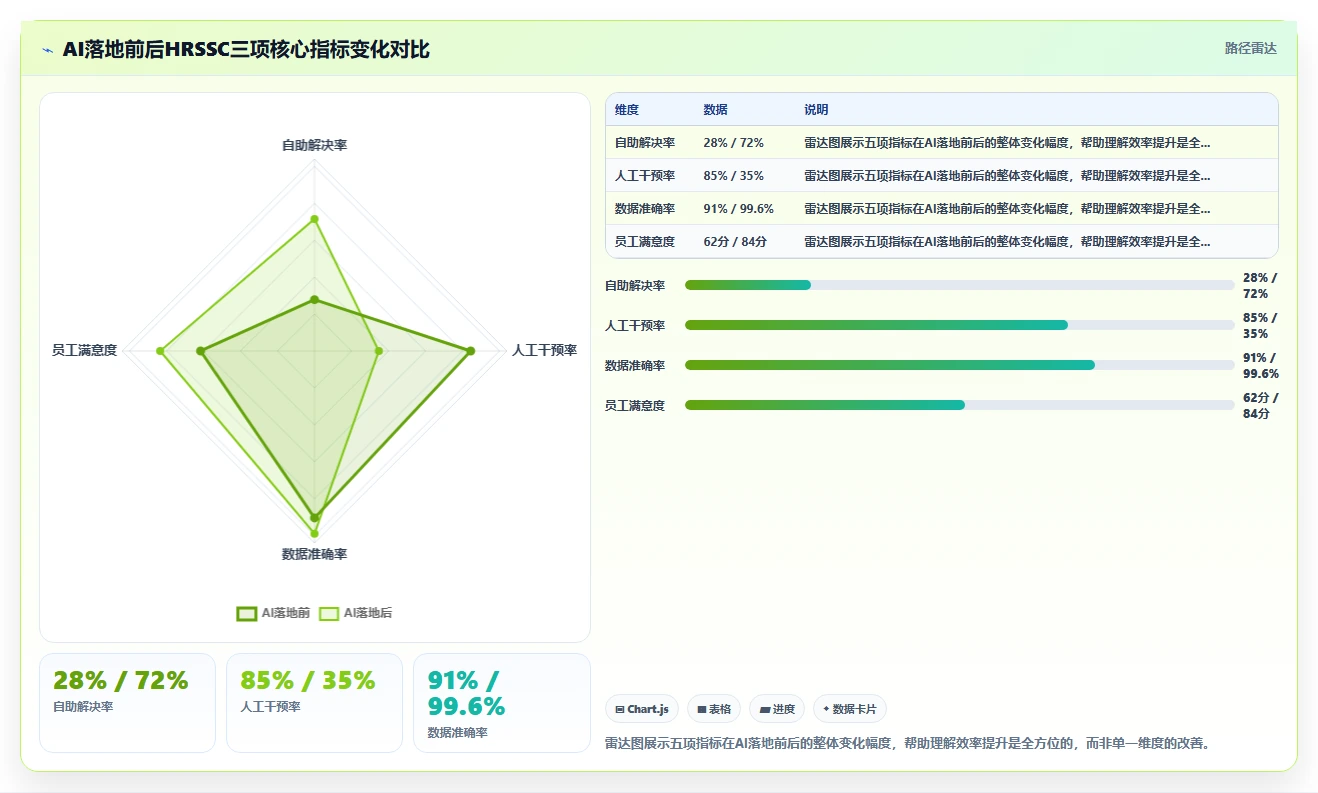The height and width of the screenshot is (793, 1318).
Task: Toggle the AI落地前 legend swatch
Action: point(246,613)
